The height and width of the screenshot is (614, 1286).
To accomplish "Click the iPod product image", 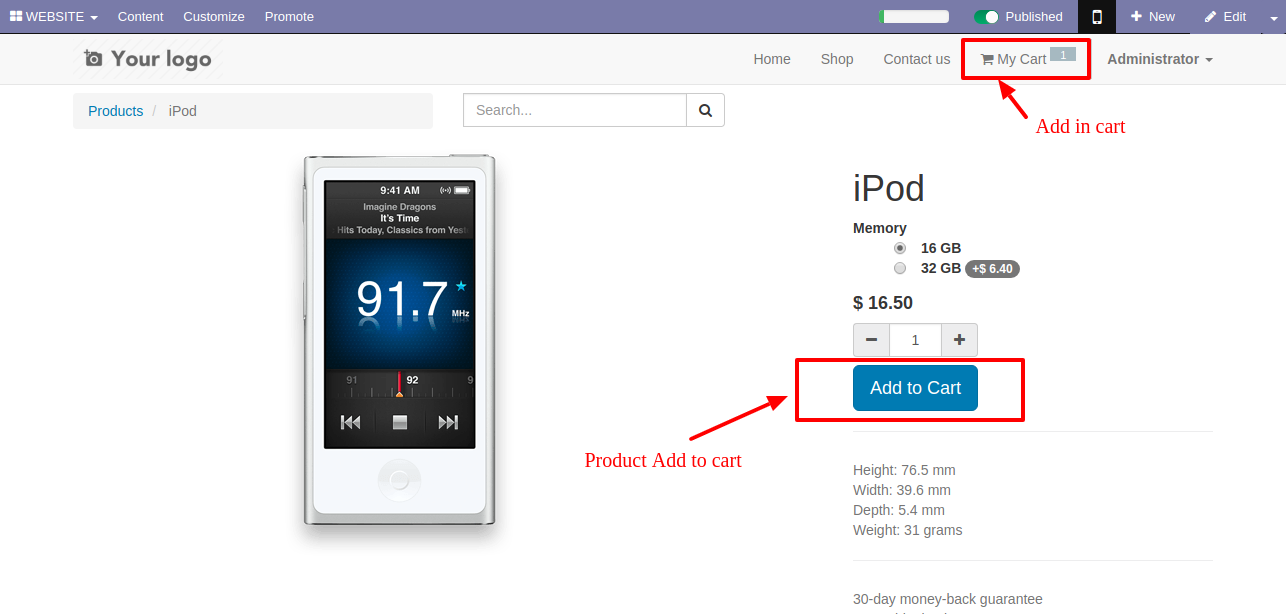I will coord(399,341).
